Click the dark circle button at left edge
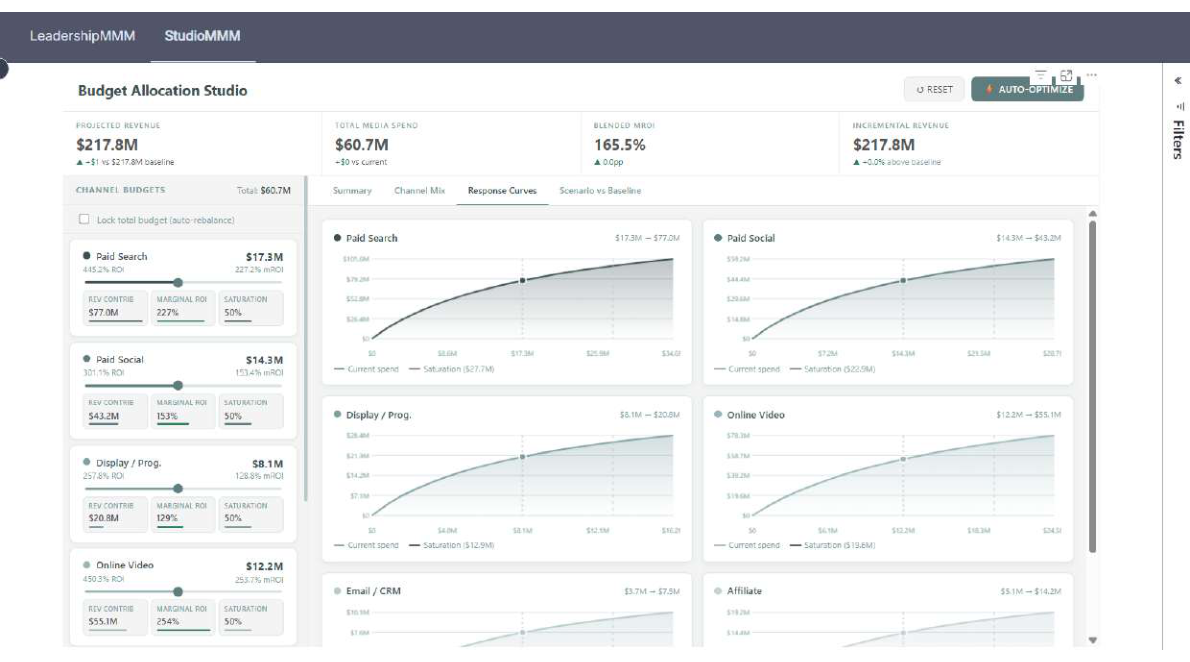Image resolution: width=1190 pixels, height=662 pixels. pyautogui.click(x=2, y=69)
